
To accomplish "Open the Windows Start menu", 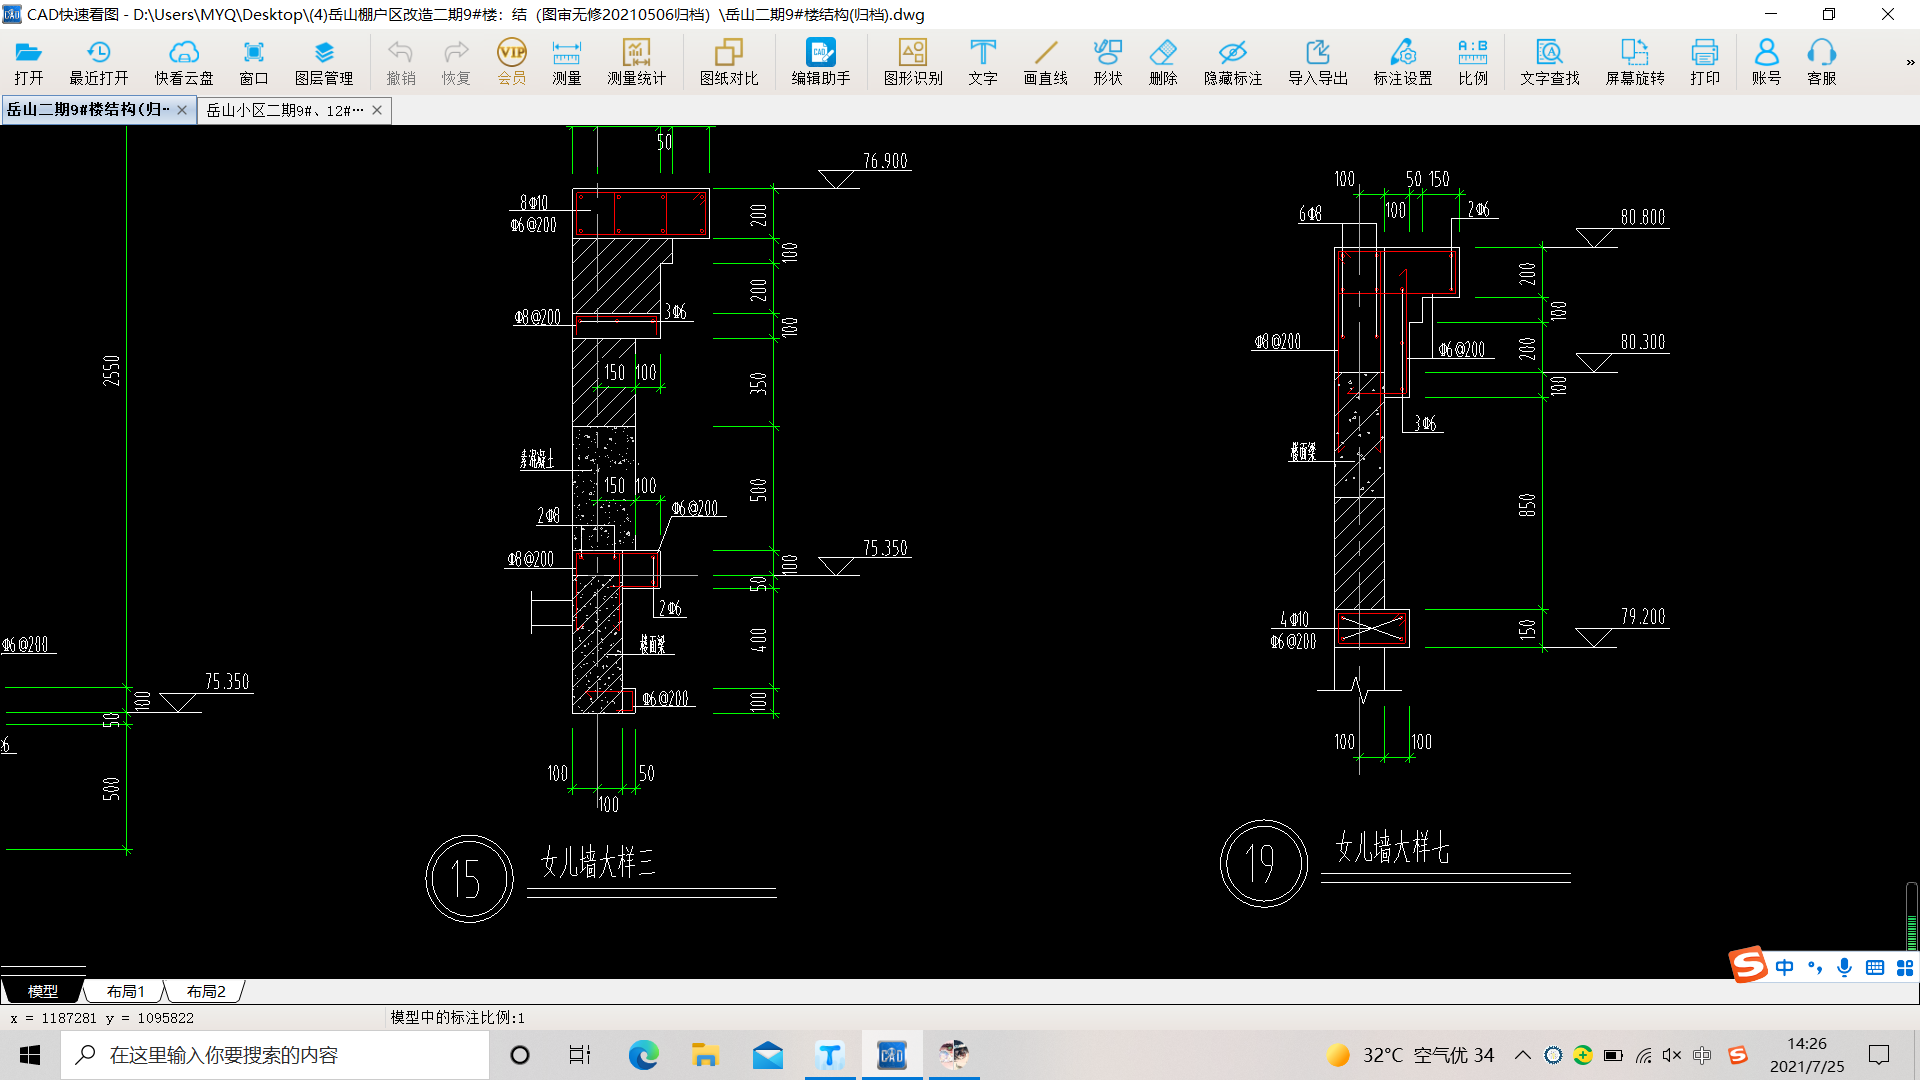I will pyautogui.click(x=30, y=1055).
